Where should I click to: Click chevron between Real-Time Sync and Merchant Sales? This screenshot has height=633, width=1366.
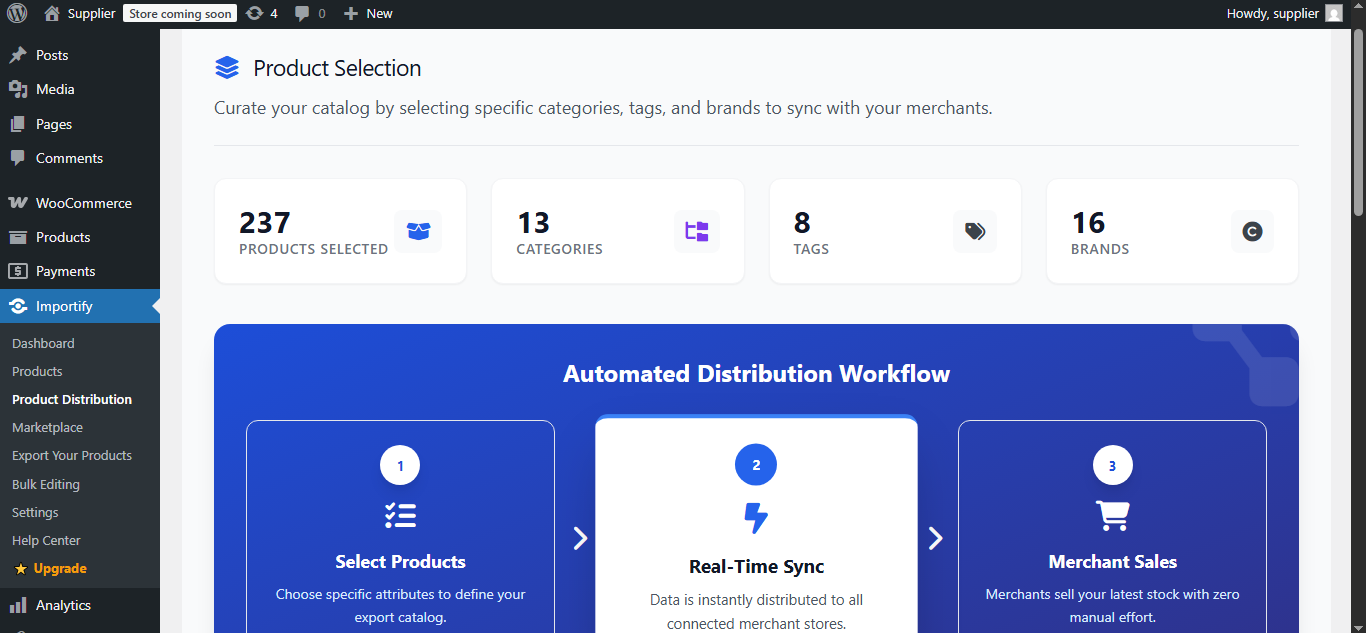point(936,538)
